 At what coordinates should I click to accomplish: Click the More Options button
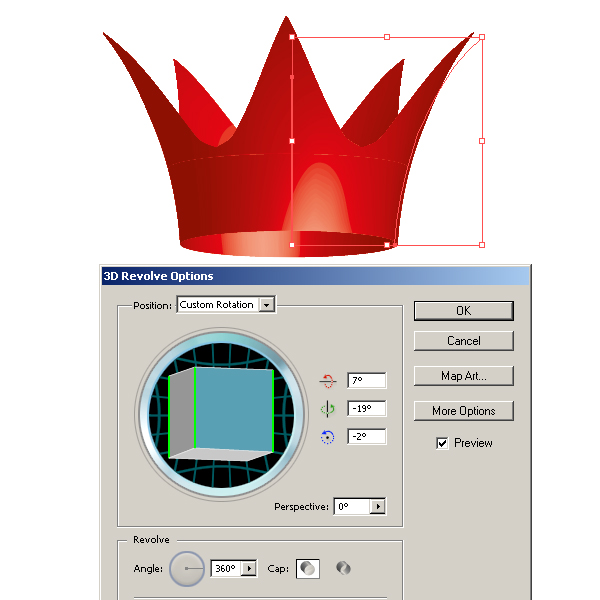point(463,411)
